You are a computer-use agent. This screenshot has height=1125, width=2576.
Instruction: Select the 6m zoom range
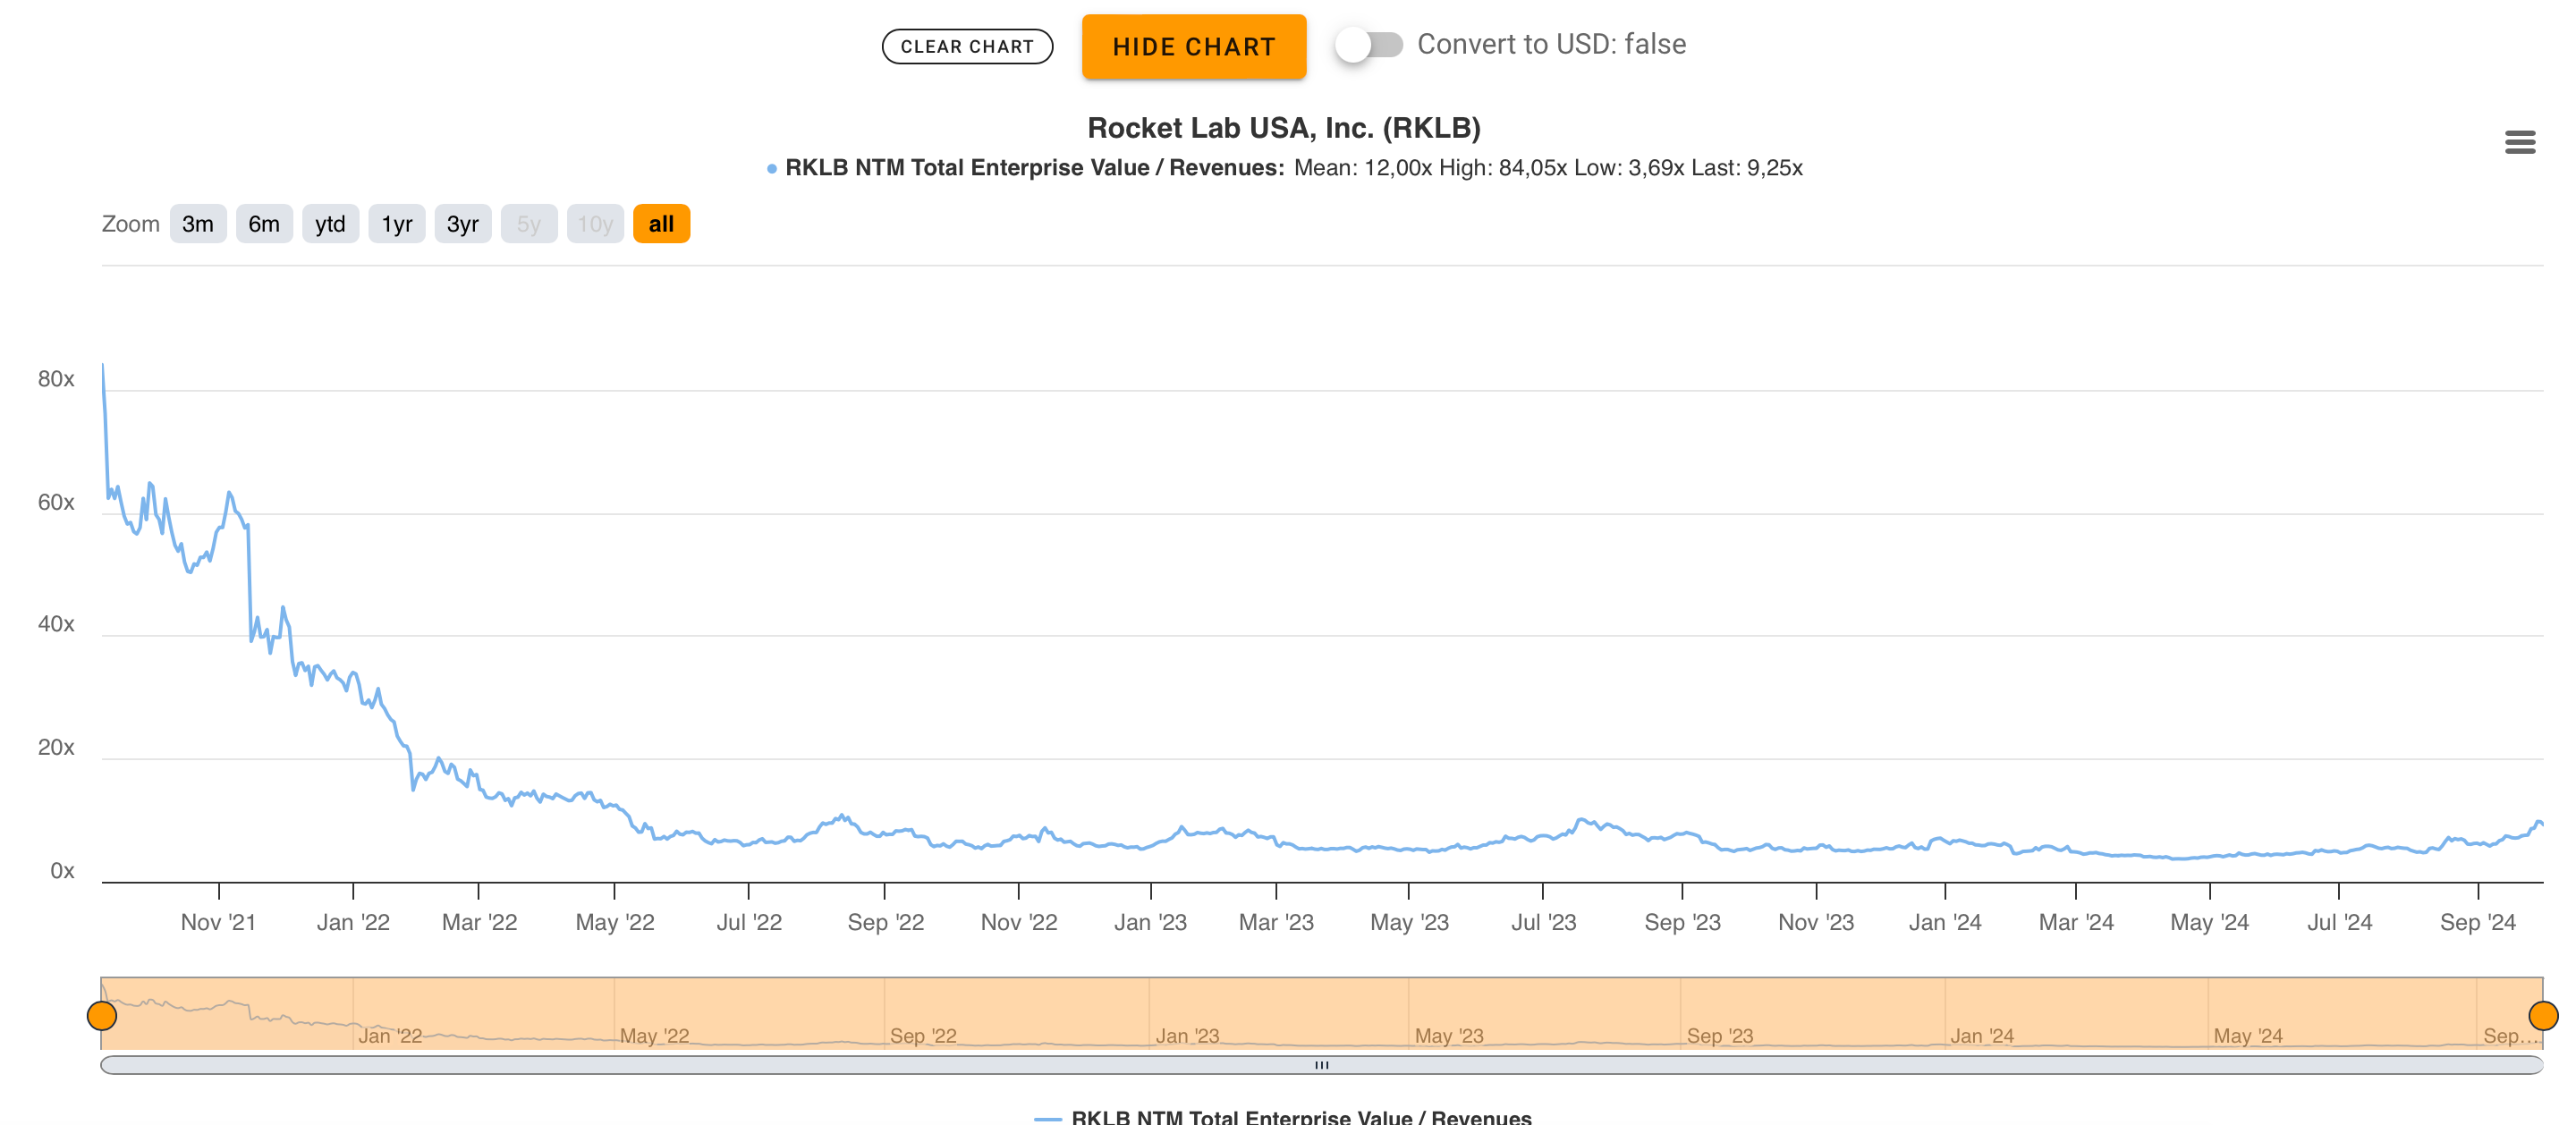264,224
